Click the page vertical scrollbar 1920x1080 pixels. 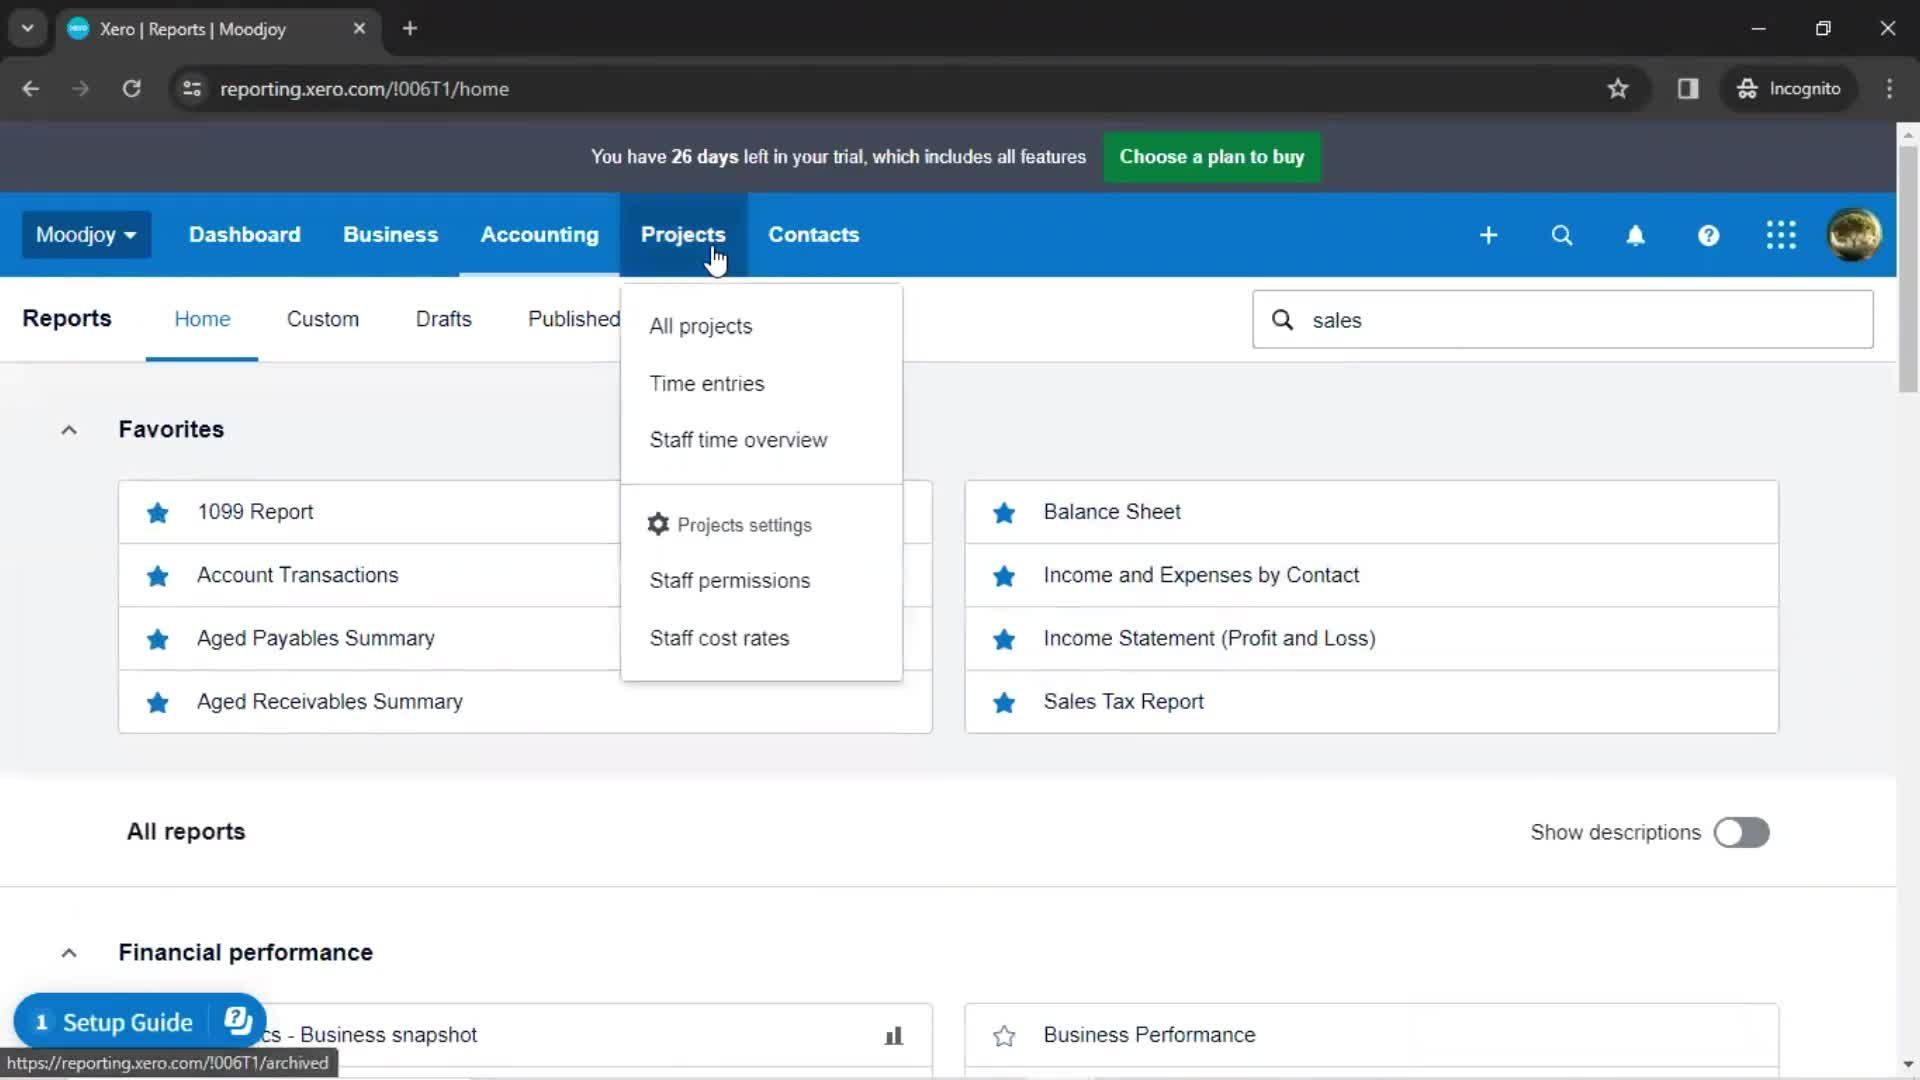(x=1907, y=270)
